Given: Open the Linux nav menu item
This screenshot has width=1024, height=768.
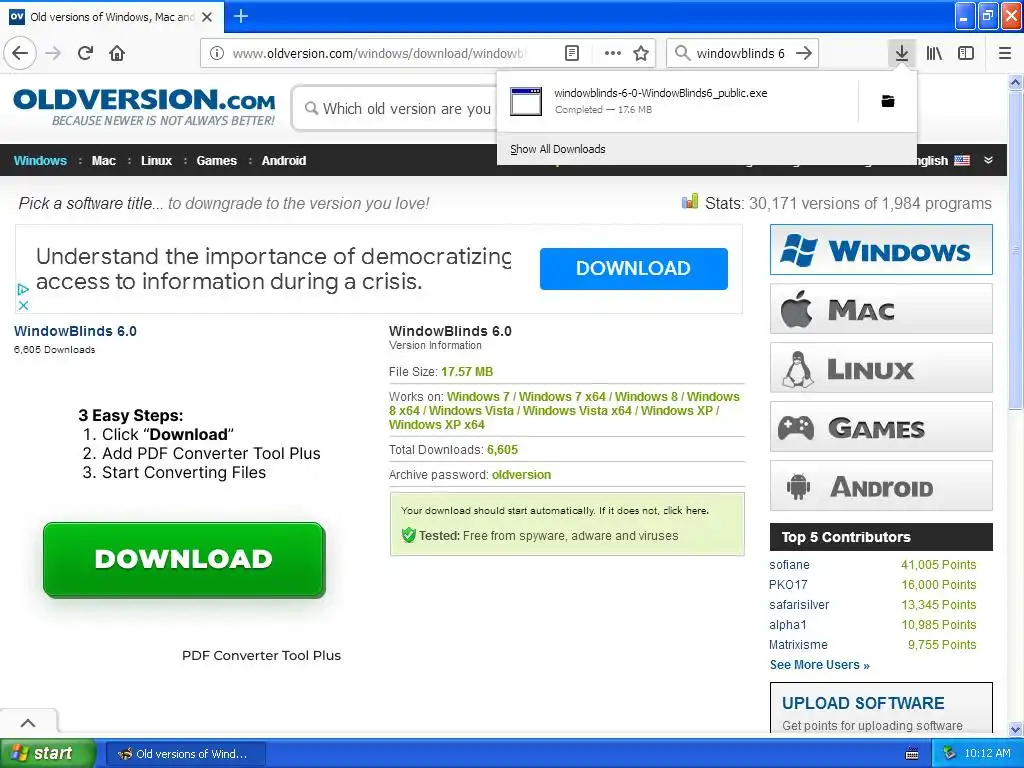Looking at the screenshot, I should tap(156, 161).
